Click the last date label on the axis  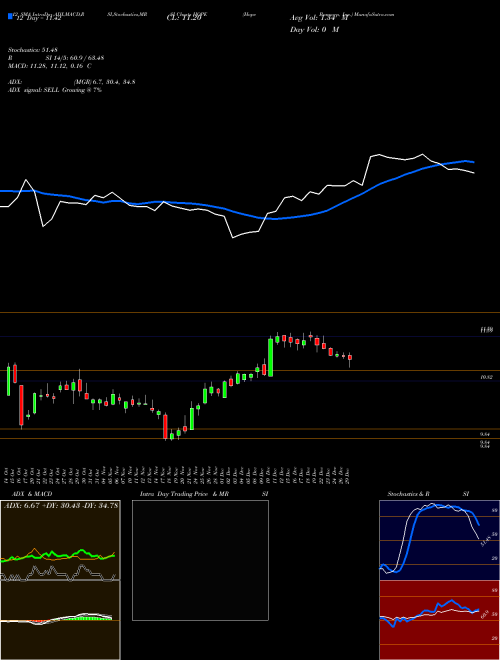(x=349, y=474)
